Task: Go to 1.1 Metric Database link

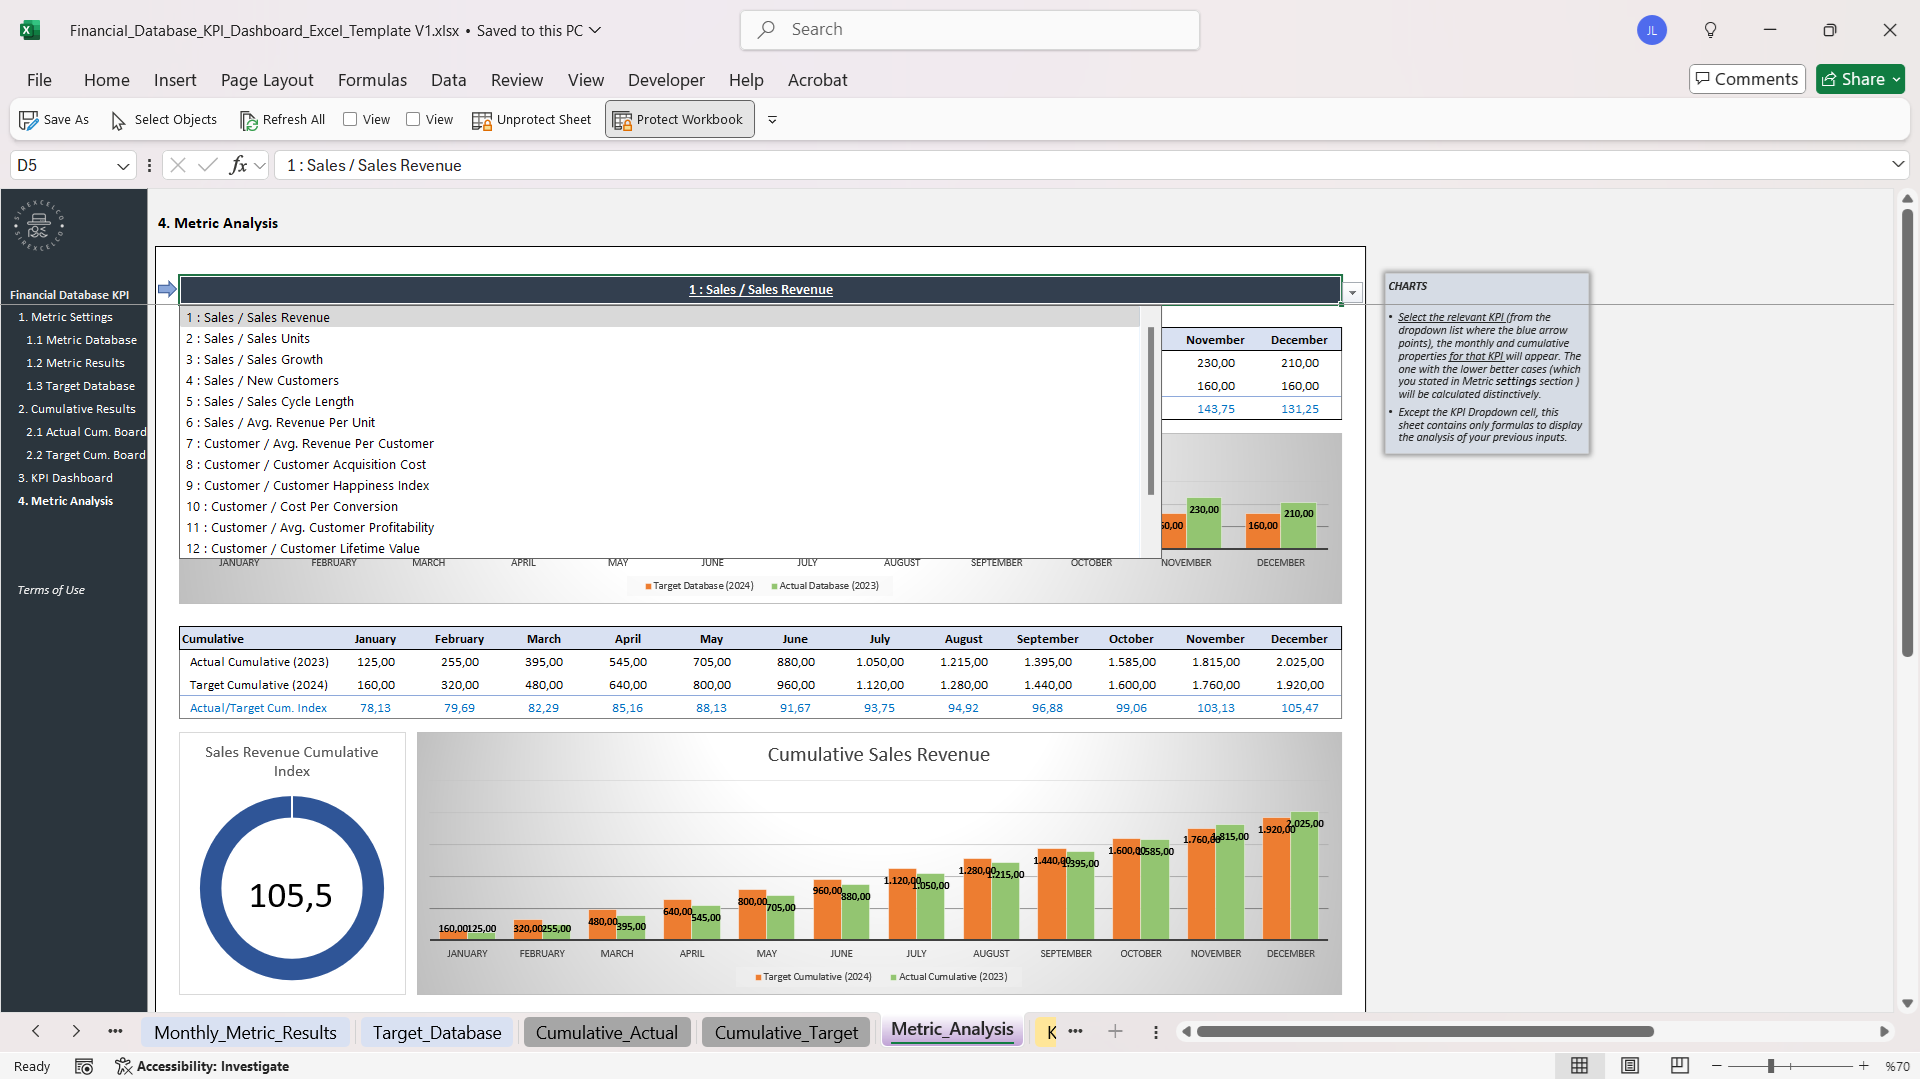Action: tap(81, 340)
